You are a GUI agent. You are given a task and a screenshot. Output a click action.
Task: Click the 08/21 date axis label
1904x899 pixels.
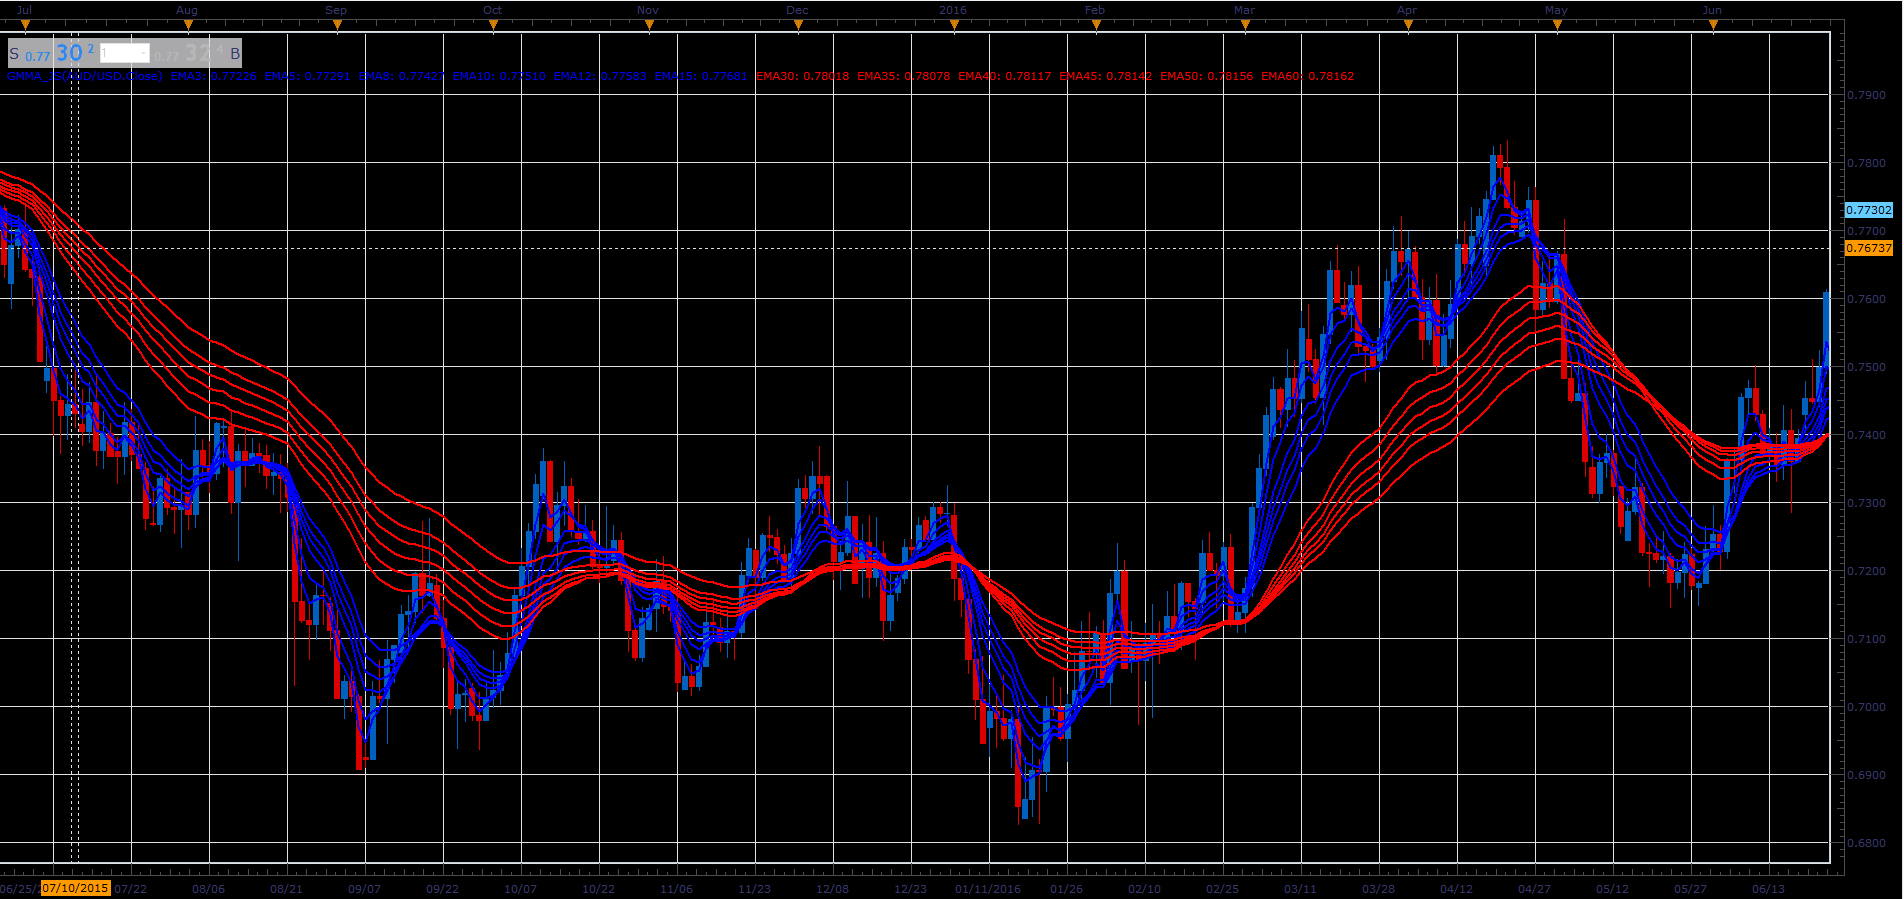point(286,889)
